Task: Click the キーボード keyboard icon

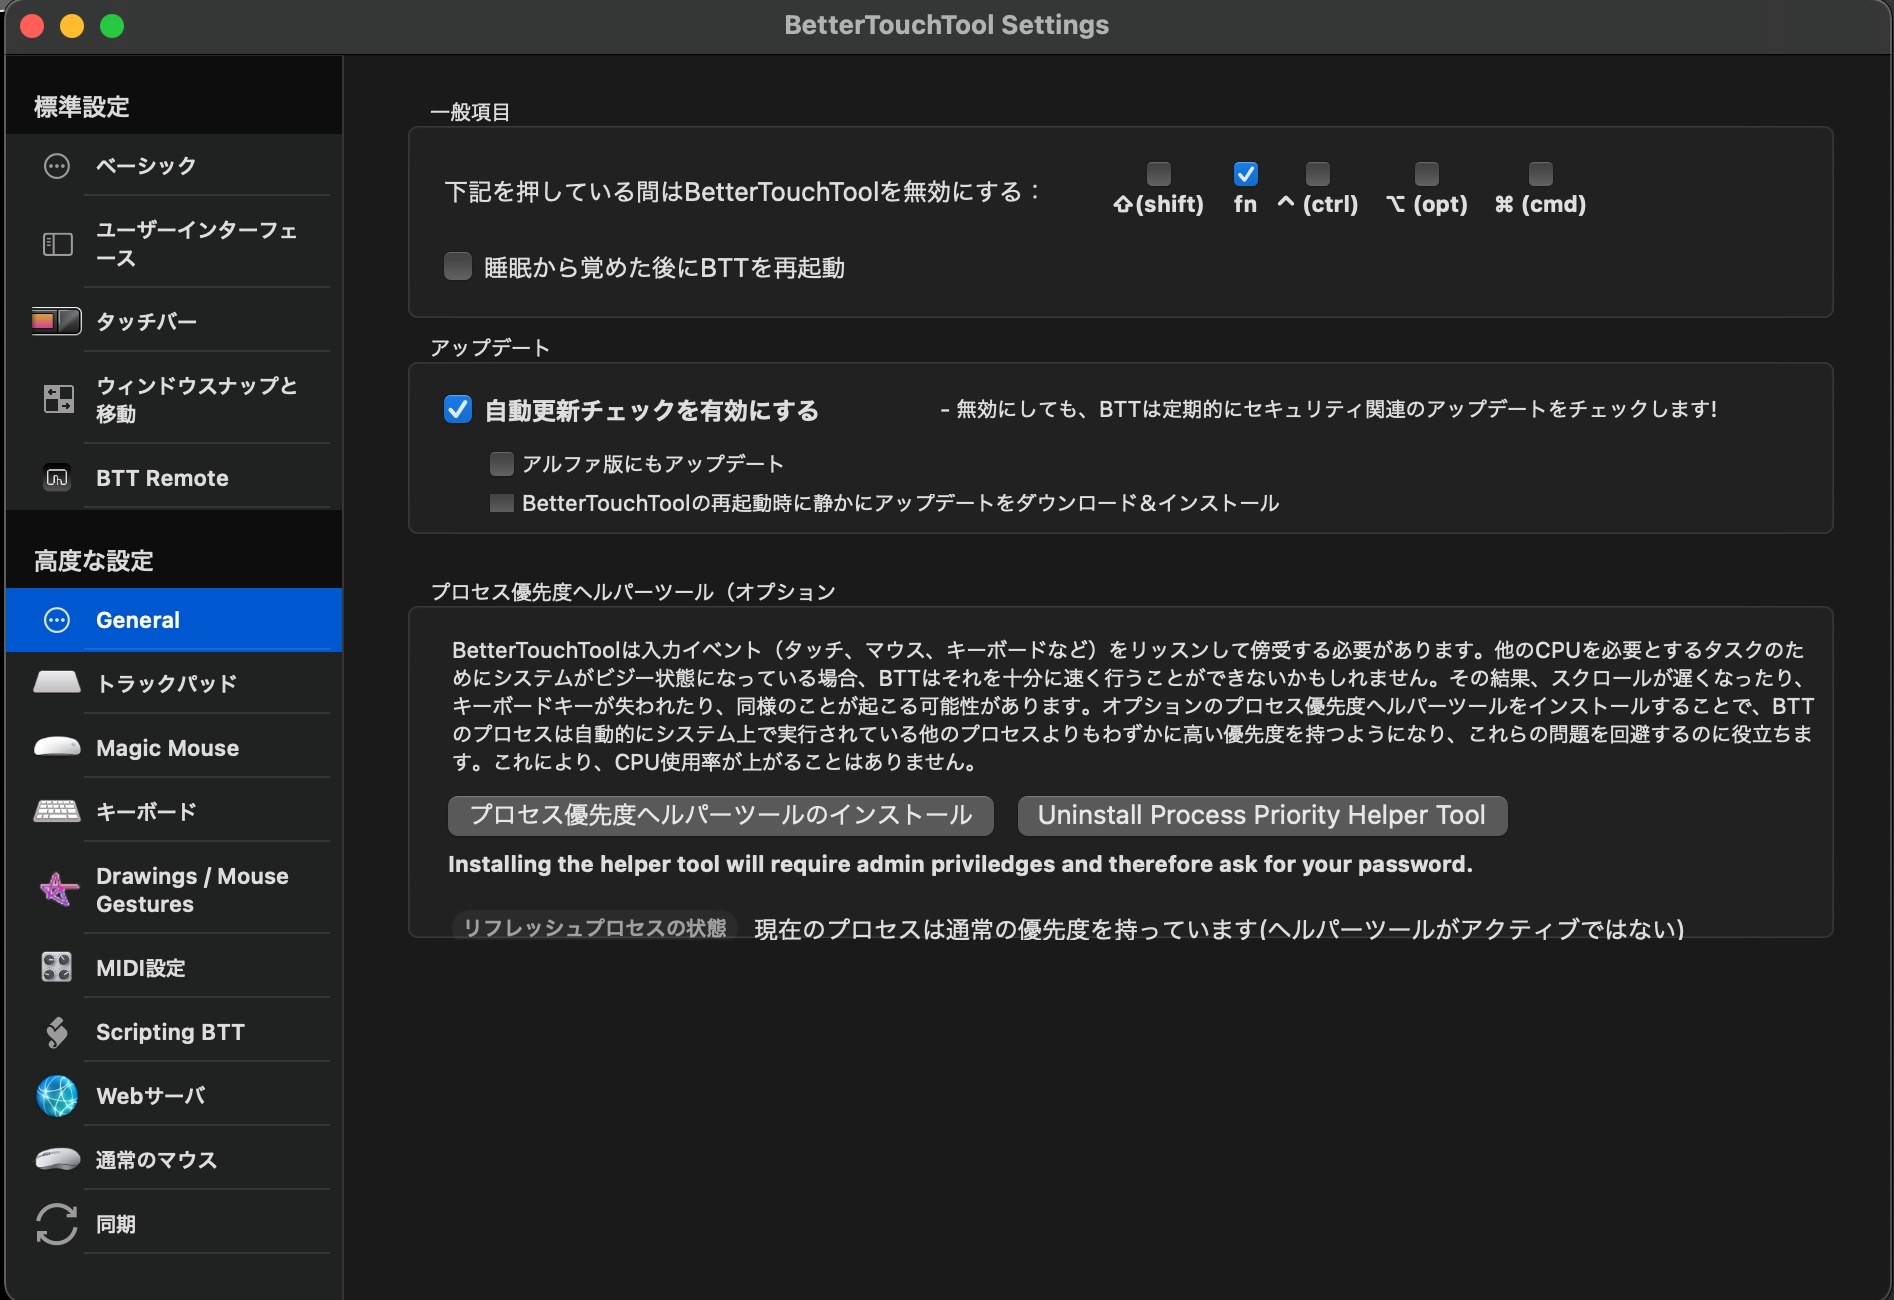Action: click(57, 811)
